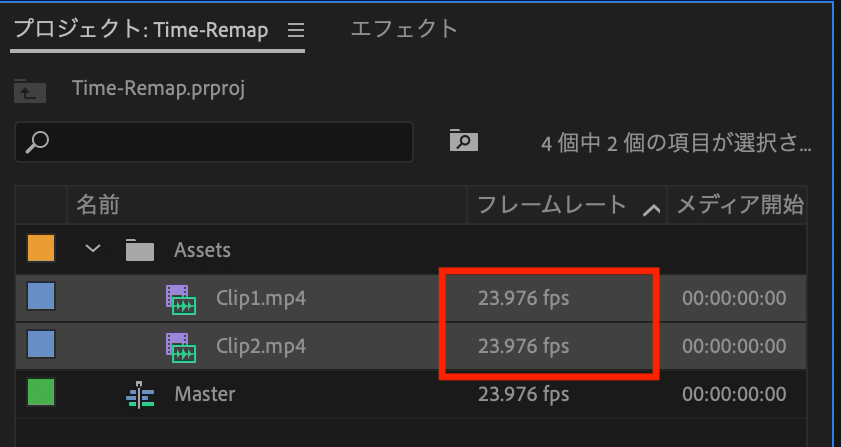Screen dimensions: 841x447
Task: Click the find-in-bin folder search icon
Action: tap(463, 141)
